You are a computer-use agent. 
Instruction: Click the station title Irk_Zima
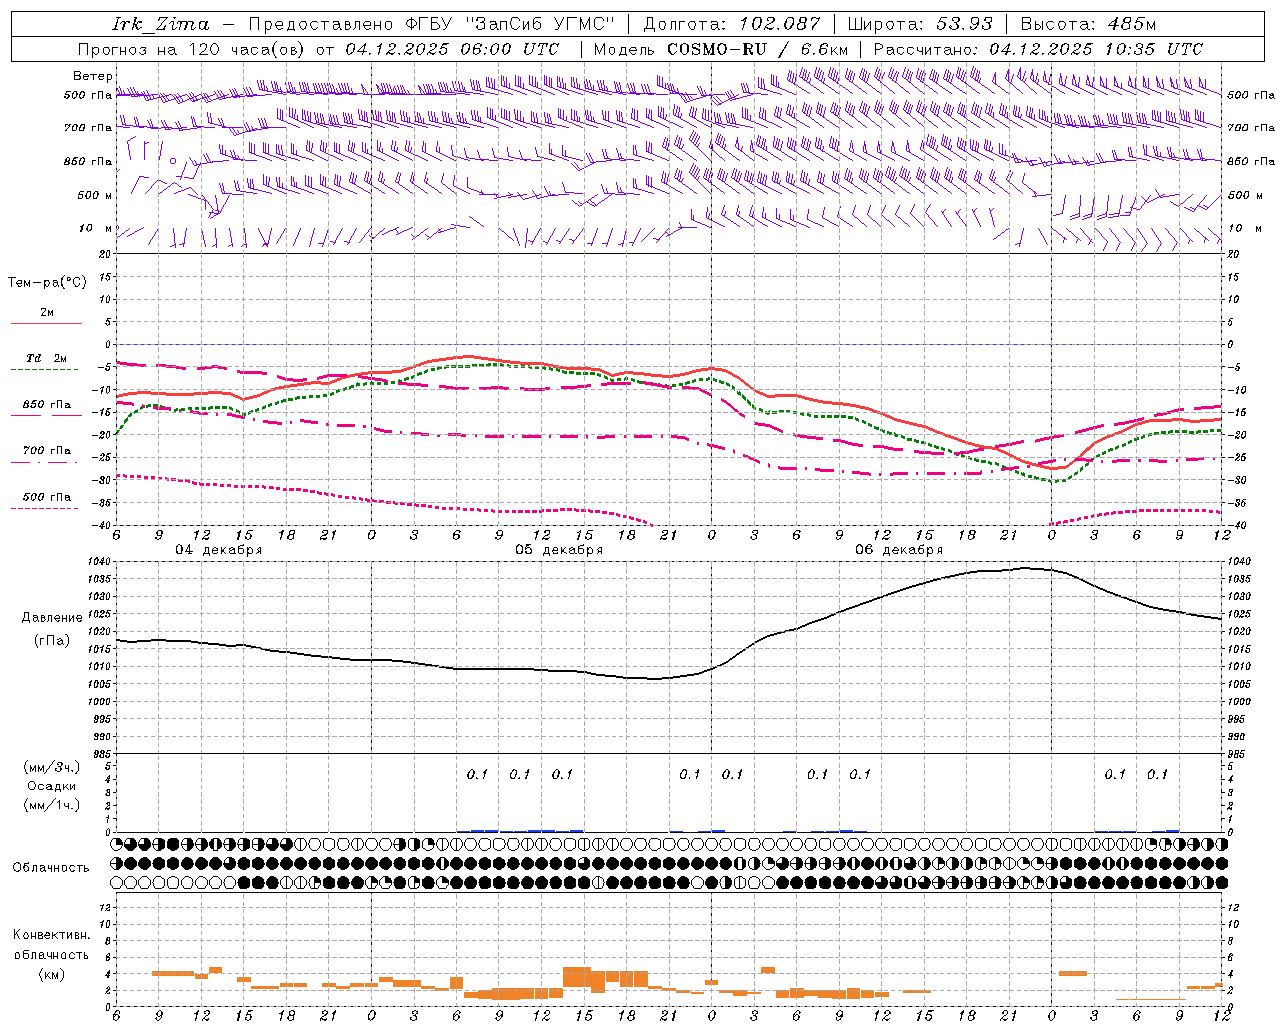161,24
